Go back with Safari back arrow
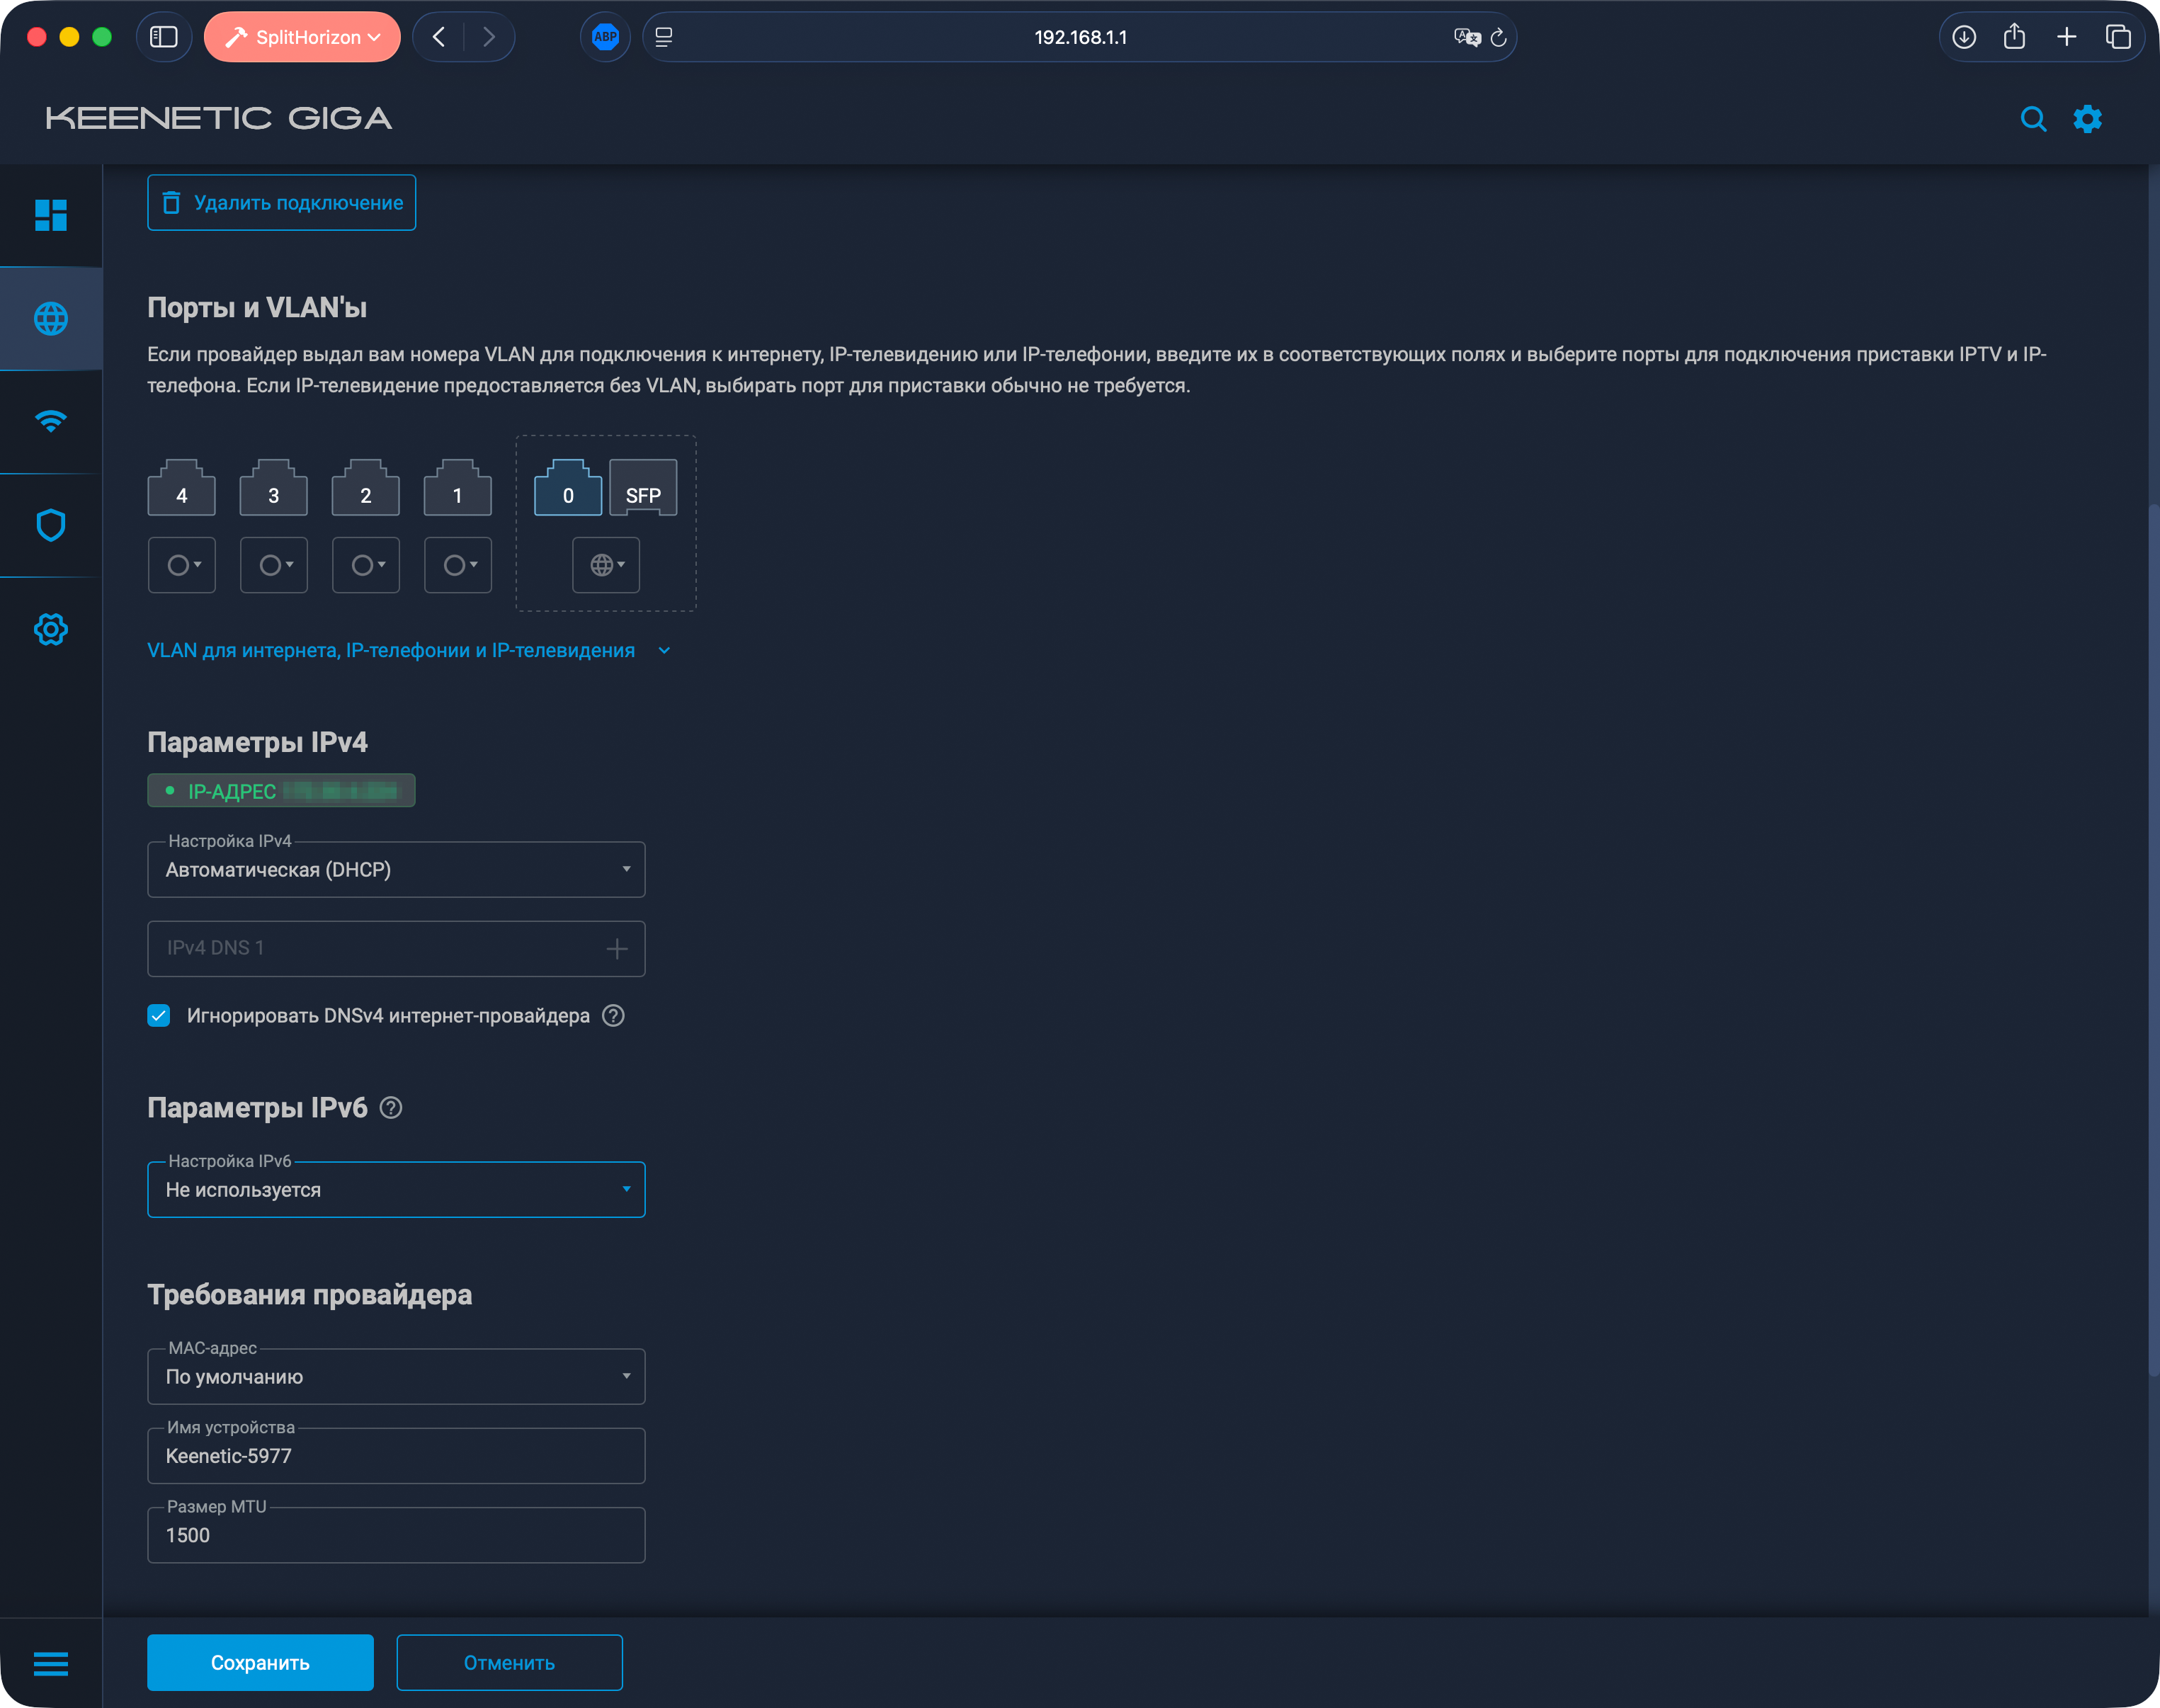This screenshot has width=2160, height=1708. point(438,37)
